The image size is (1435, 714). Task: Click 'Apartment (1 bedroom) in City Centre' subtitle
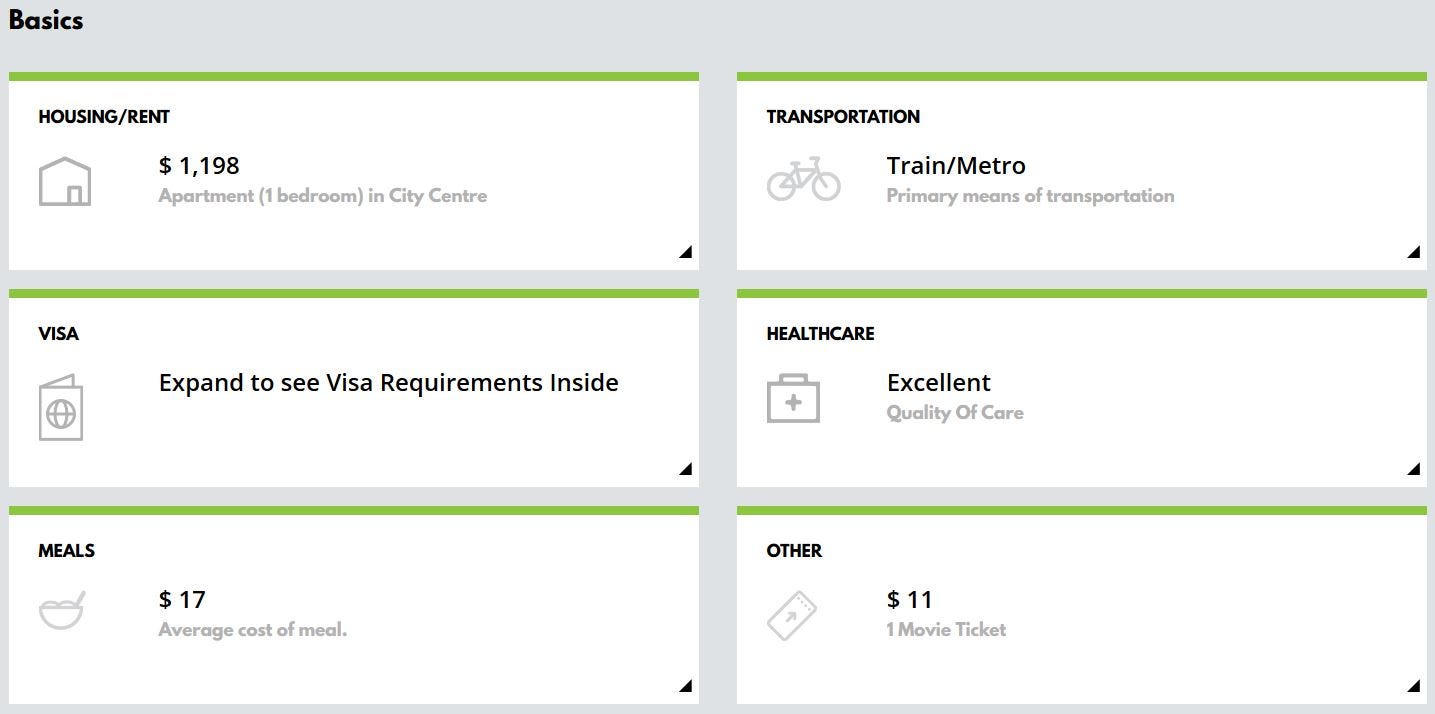click(322, 196)
